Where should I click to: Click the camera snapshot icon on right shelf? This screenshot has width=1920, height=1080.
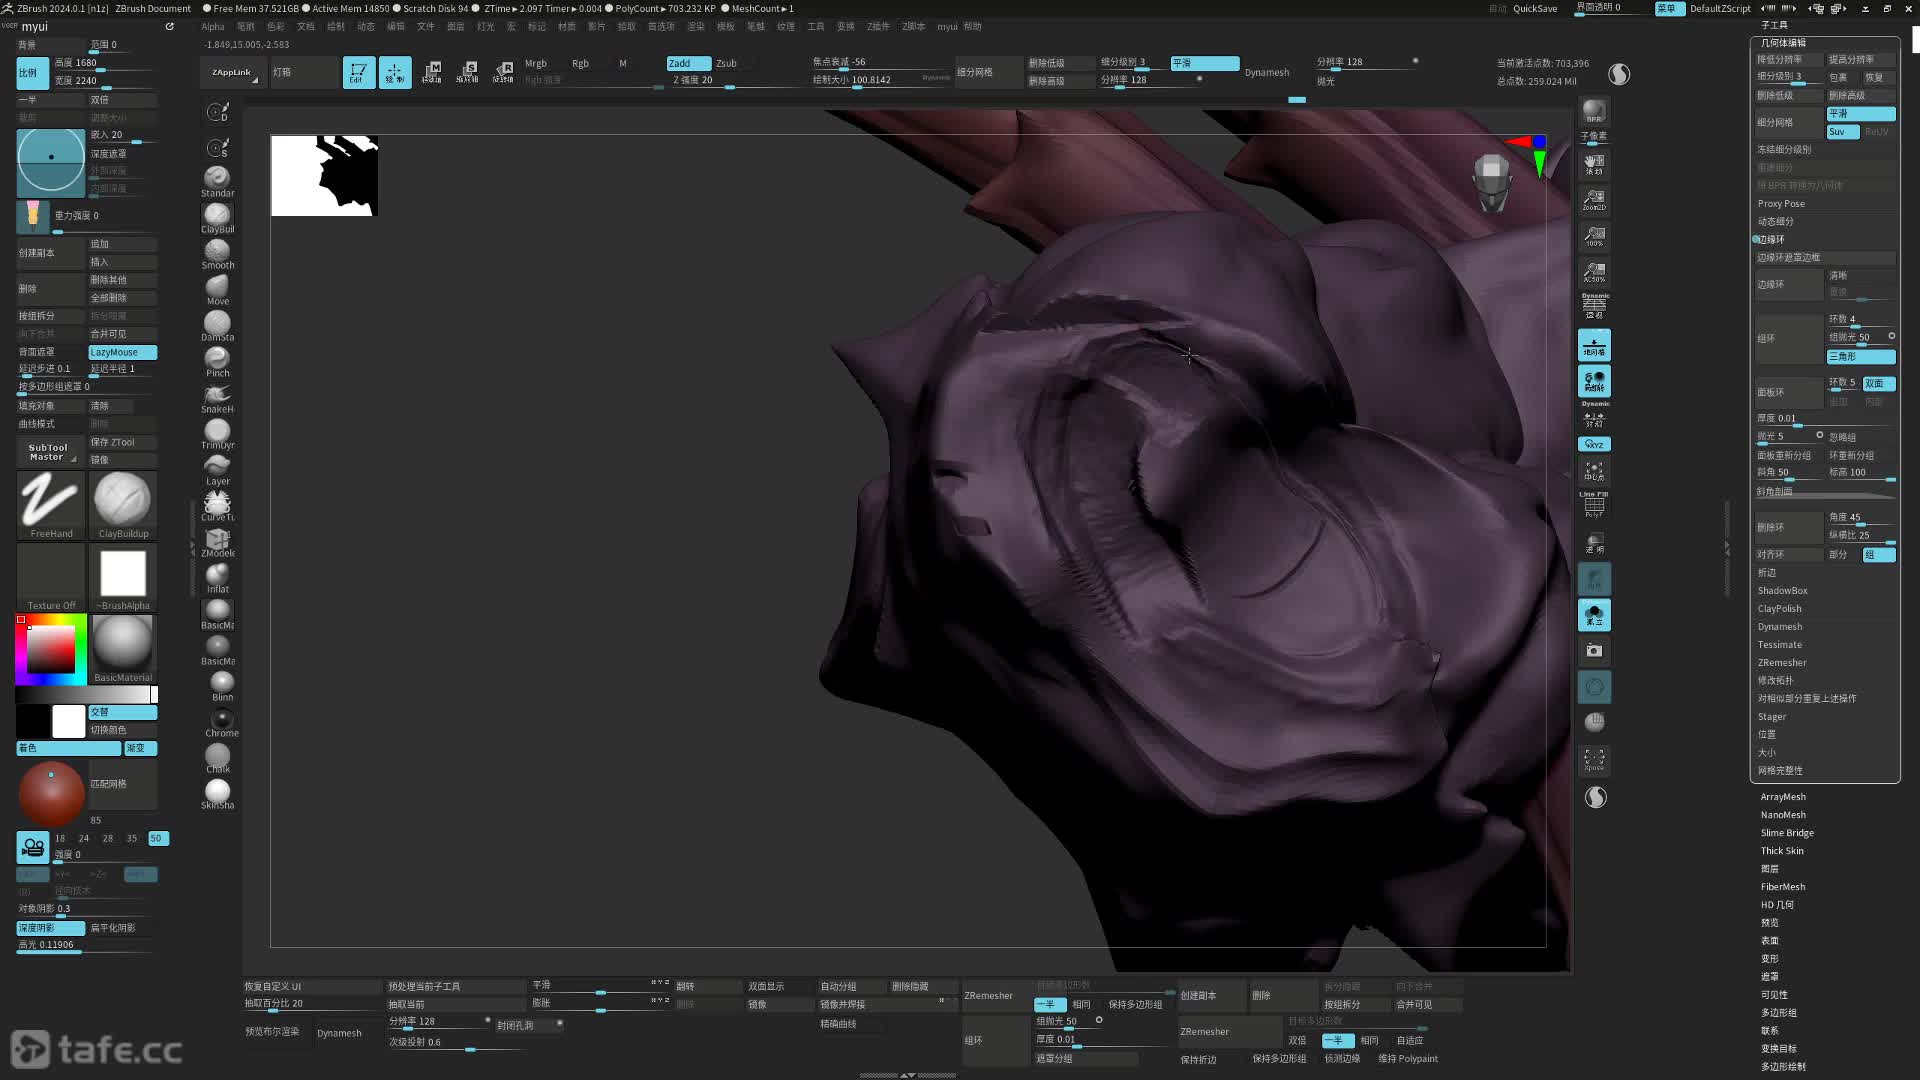[1594, 651]
